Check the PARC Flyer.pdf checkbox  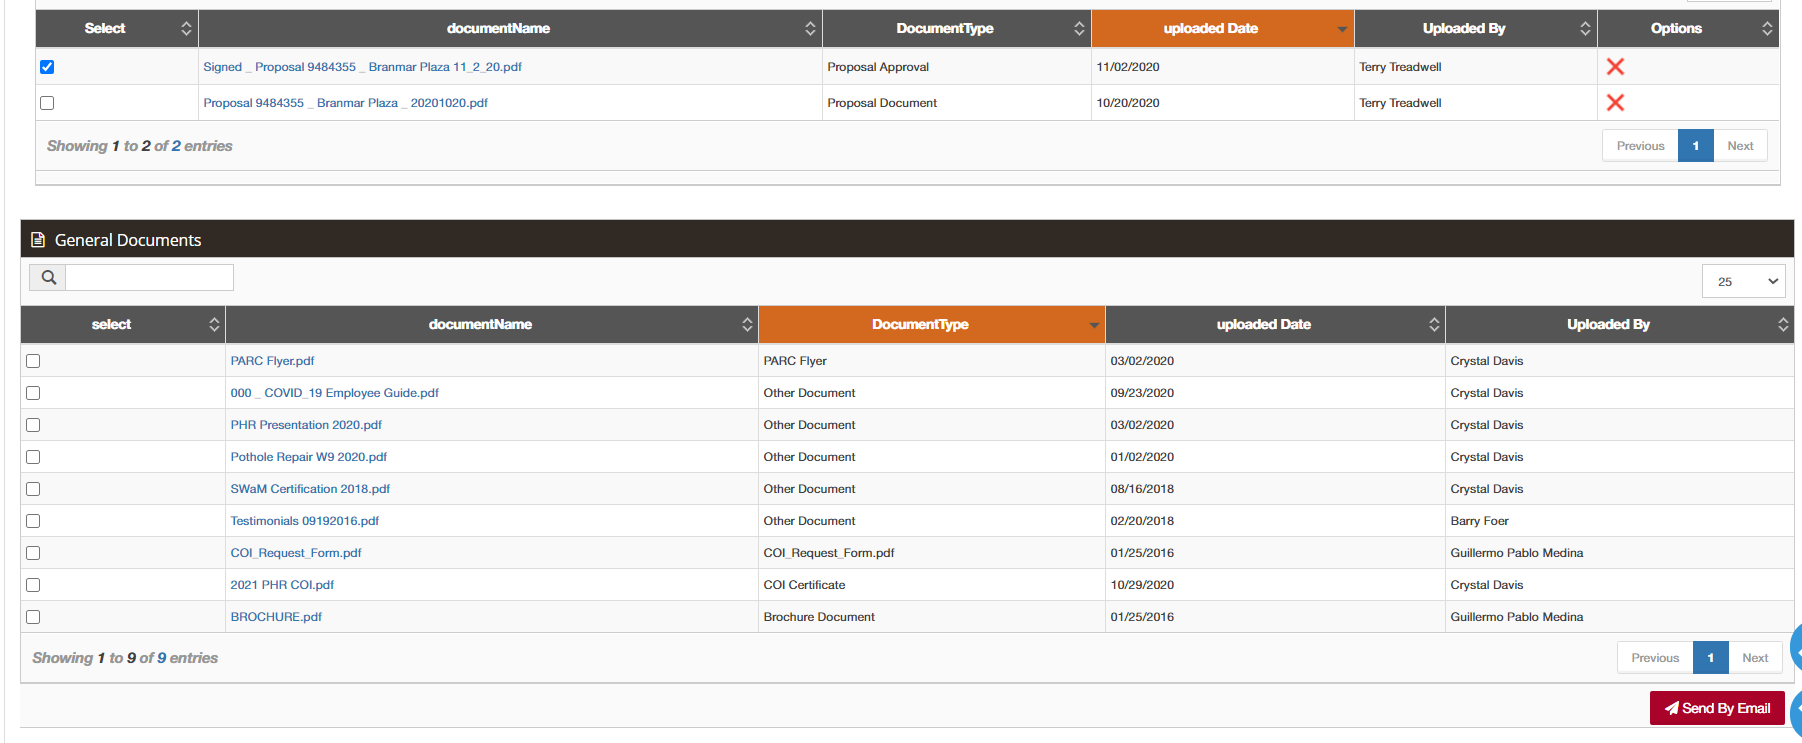[33, 361]
